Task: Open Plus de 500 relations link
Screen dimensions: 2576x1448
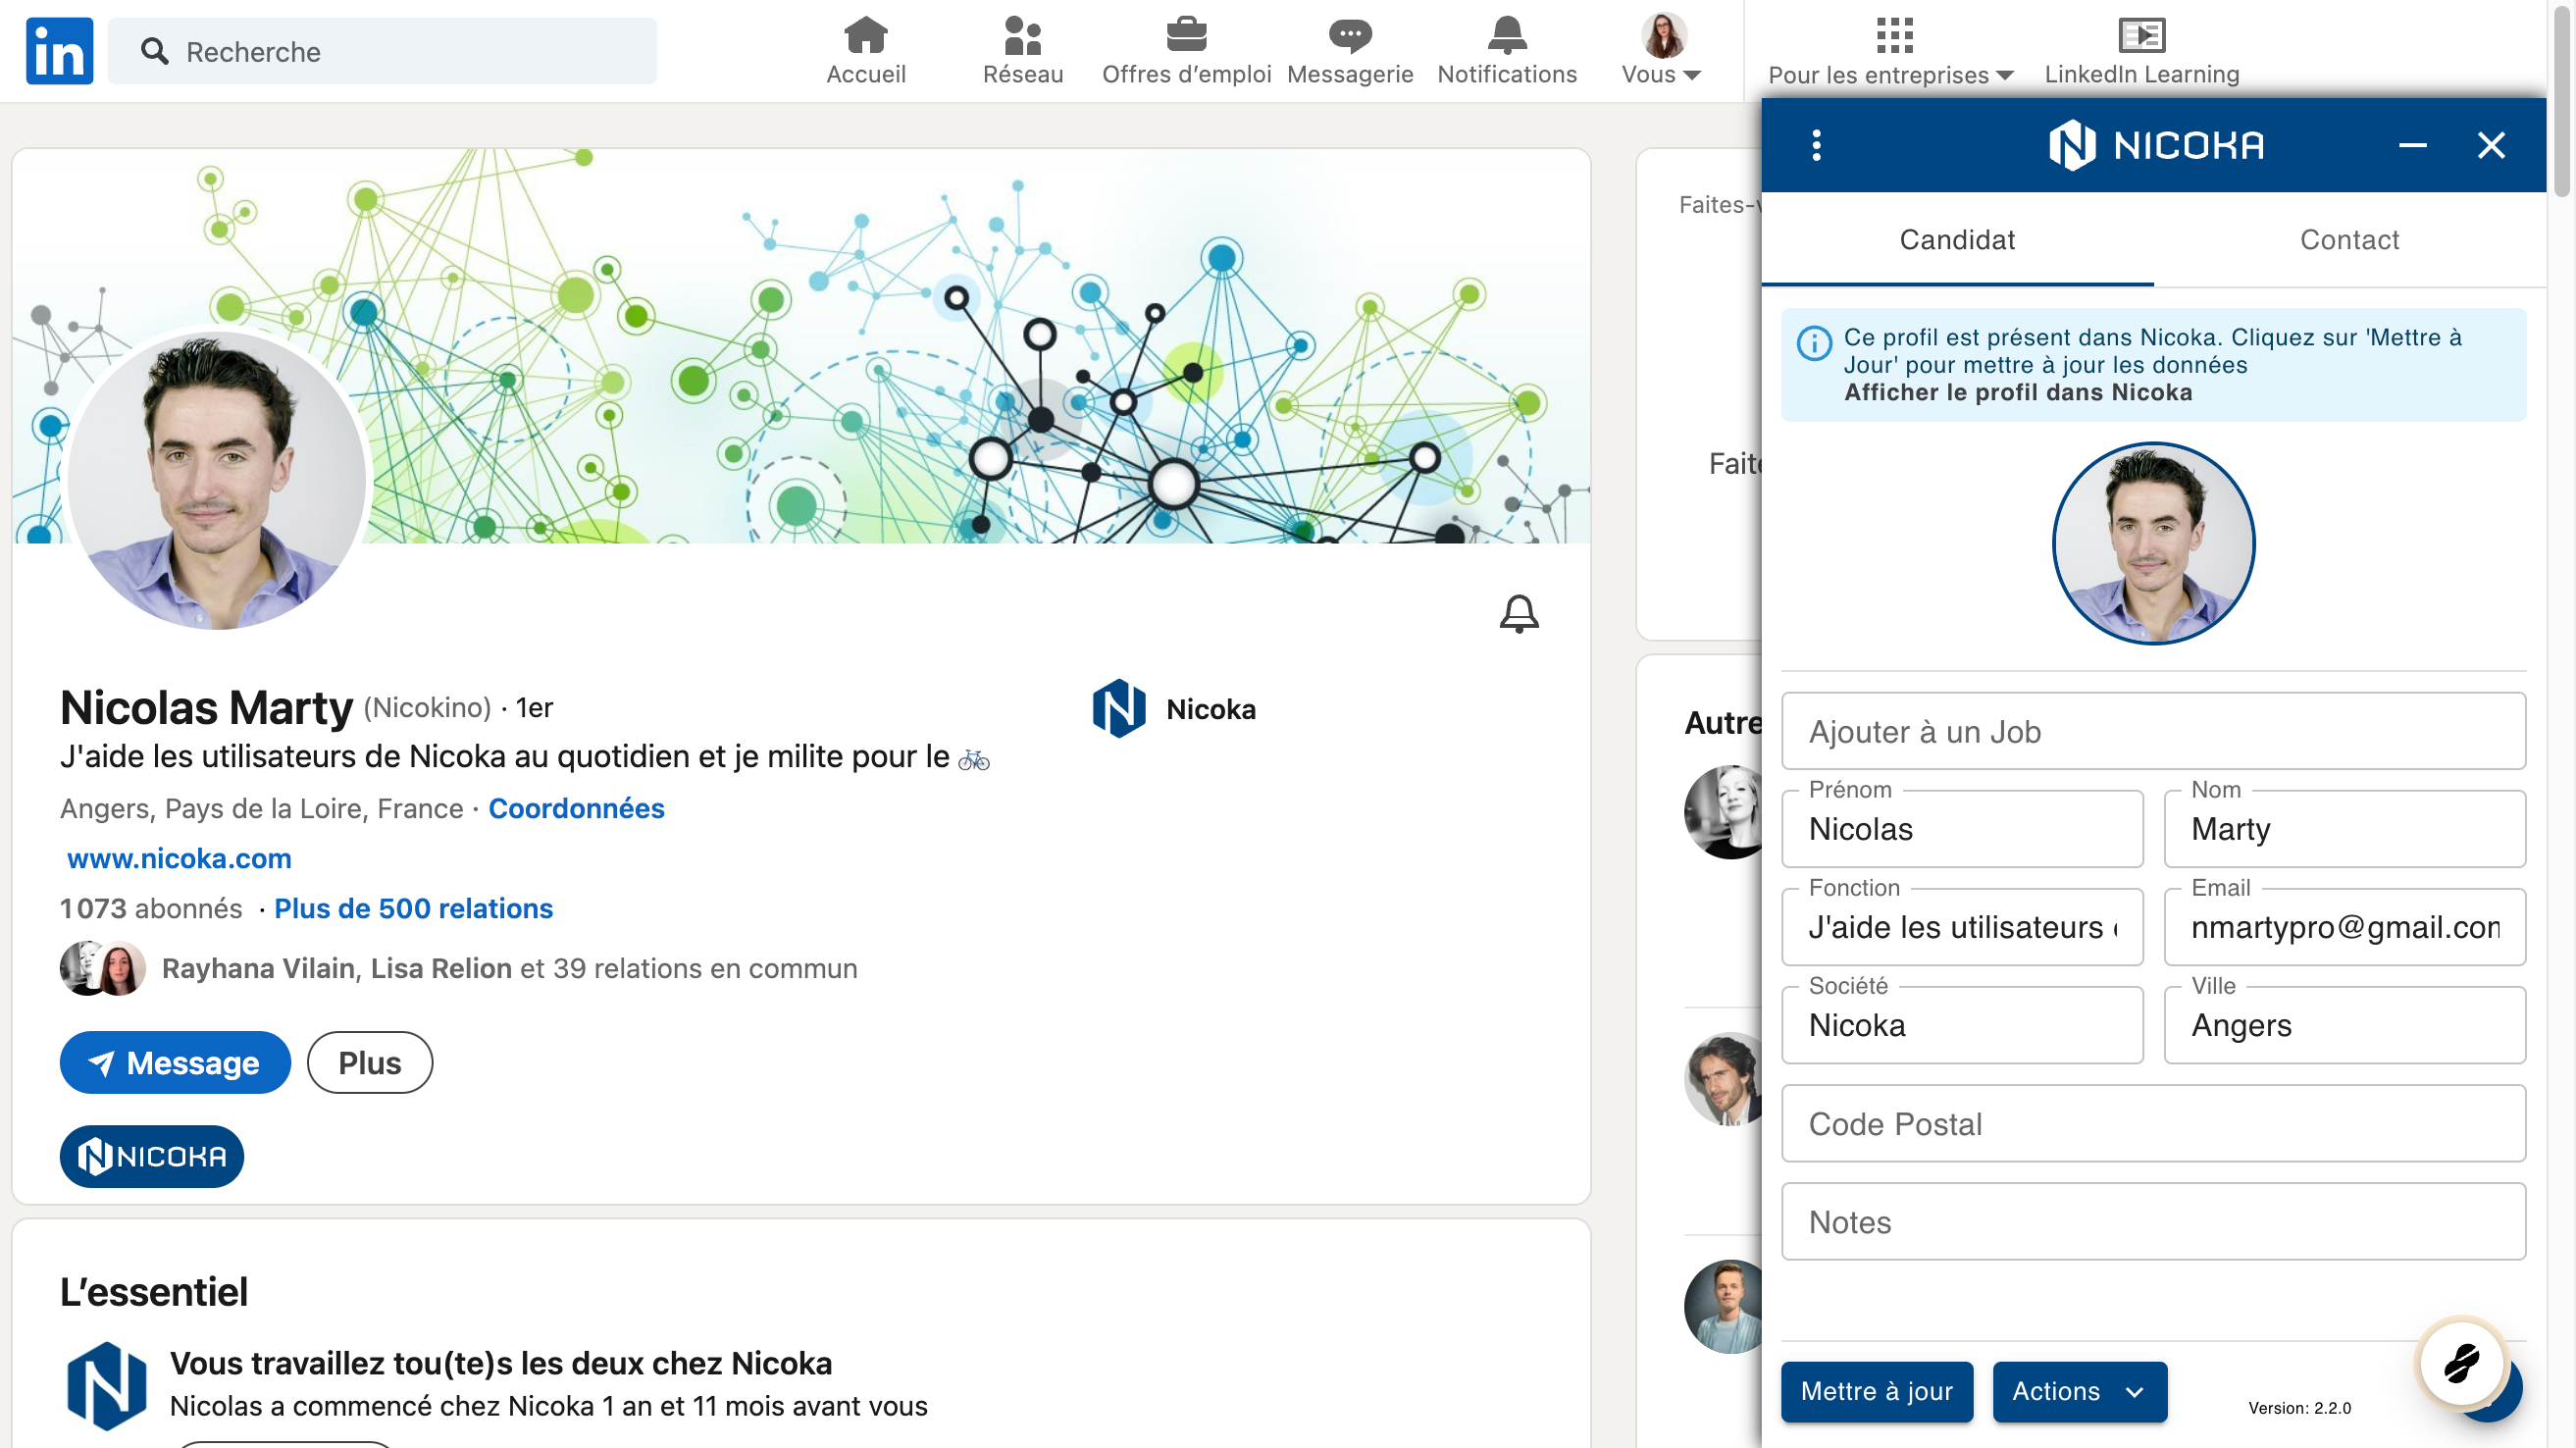Action: tap(413, 908)
